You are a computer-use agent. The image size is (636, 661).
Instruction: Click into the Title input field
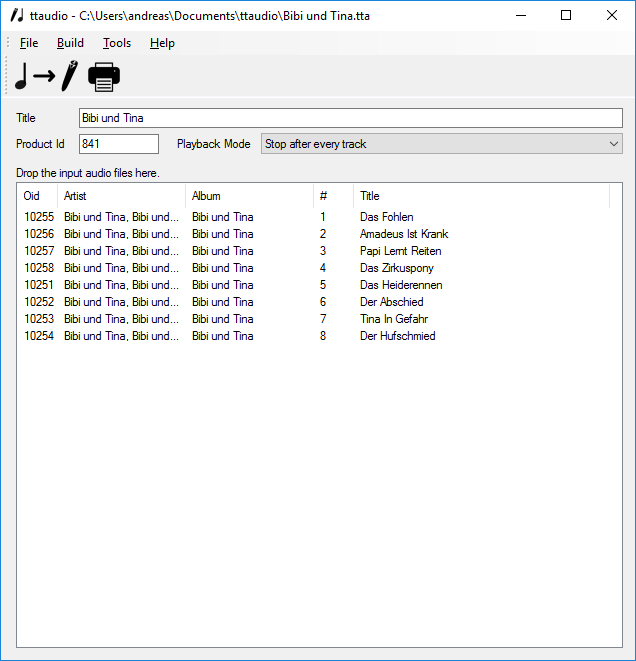(351, 118)
